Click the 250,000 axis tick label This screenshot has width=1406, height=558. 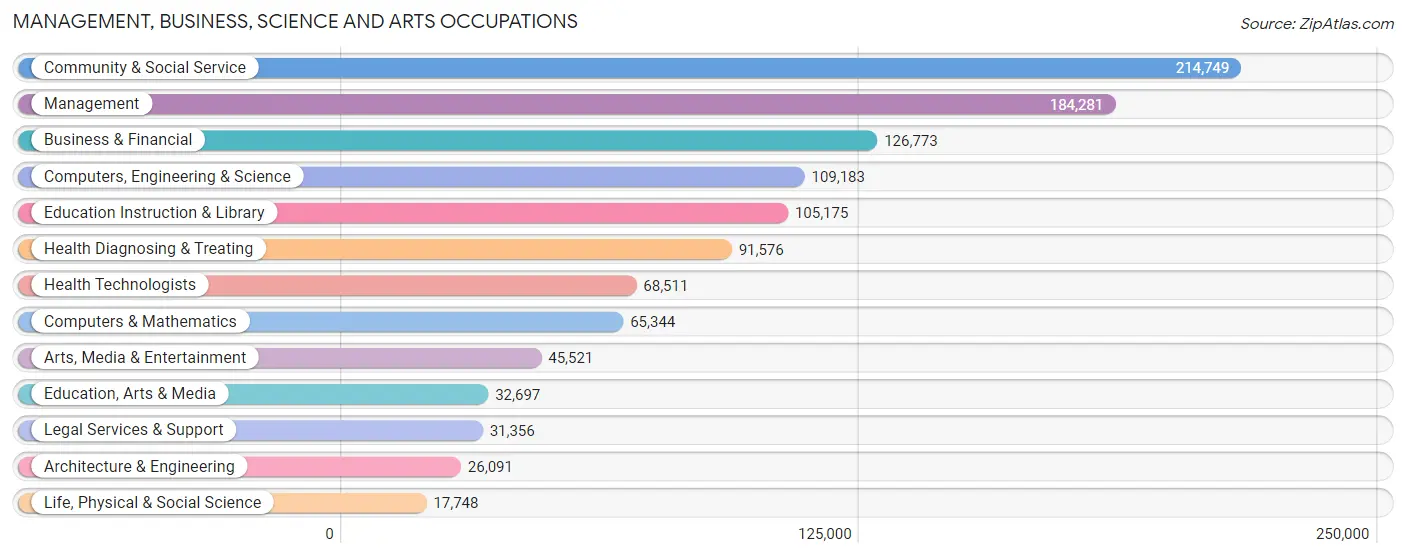1342,534
